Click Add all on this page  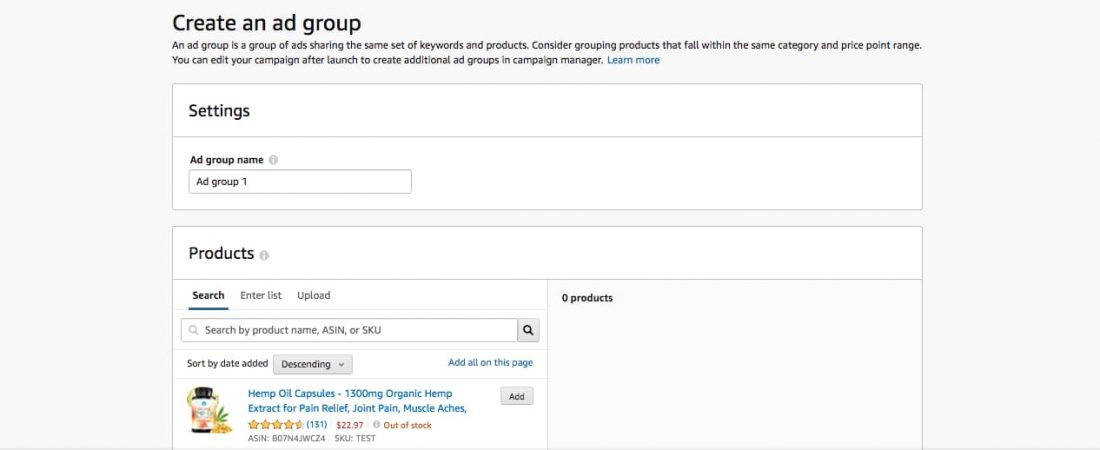(x=490, y=363)
